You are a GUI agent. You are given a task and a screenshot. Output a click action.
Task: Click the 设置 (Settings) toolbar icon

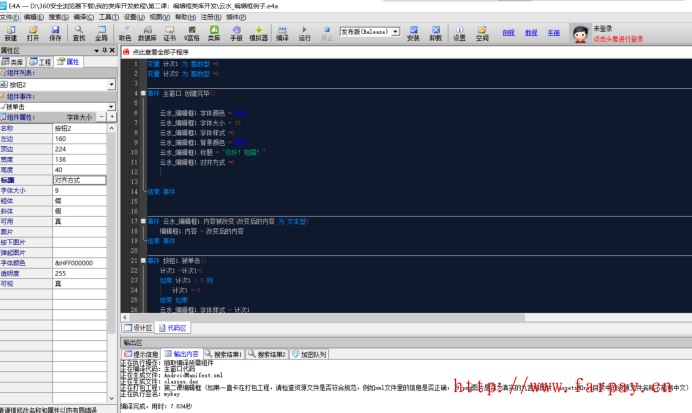click(459, 34)
